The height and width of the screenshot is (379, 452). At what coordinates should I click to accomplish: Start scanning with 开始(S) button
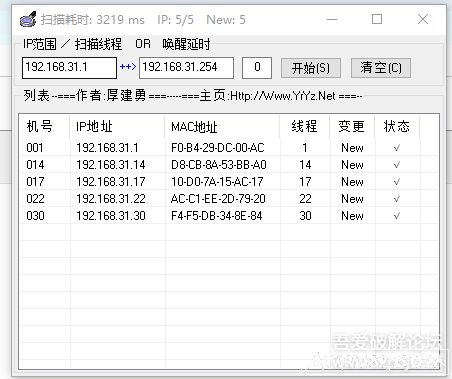coord(311,68)
